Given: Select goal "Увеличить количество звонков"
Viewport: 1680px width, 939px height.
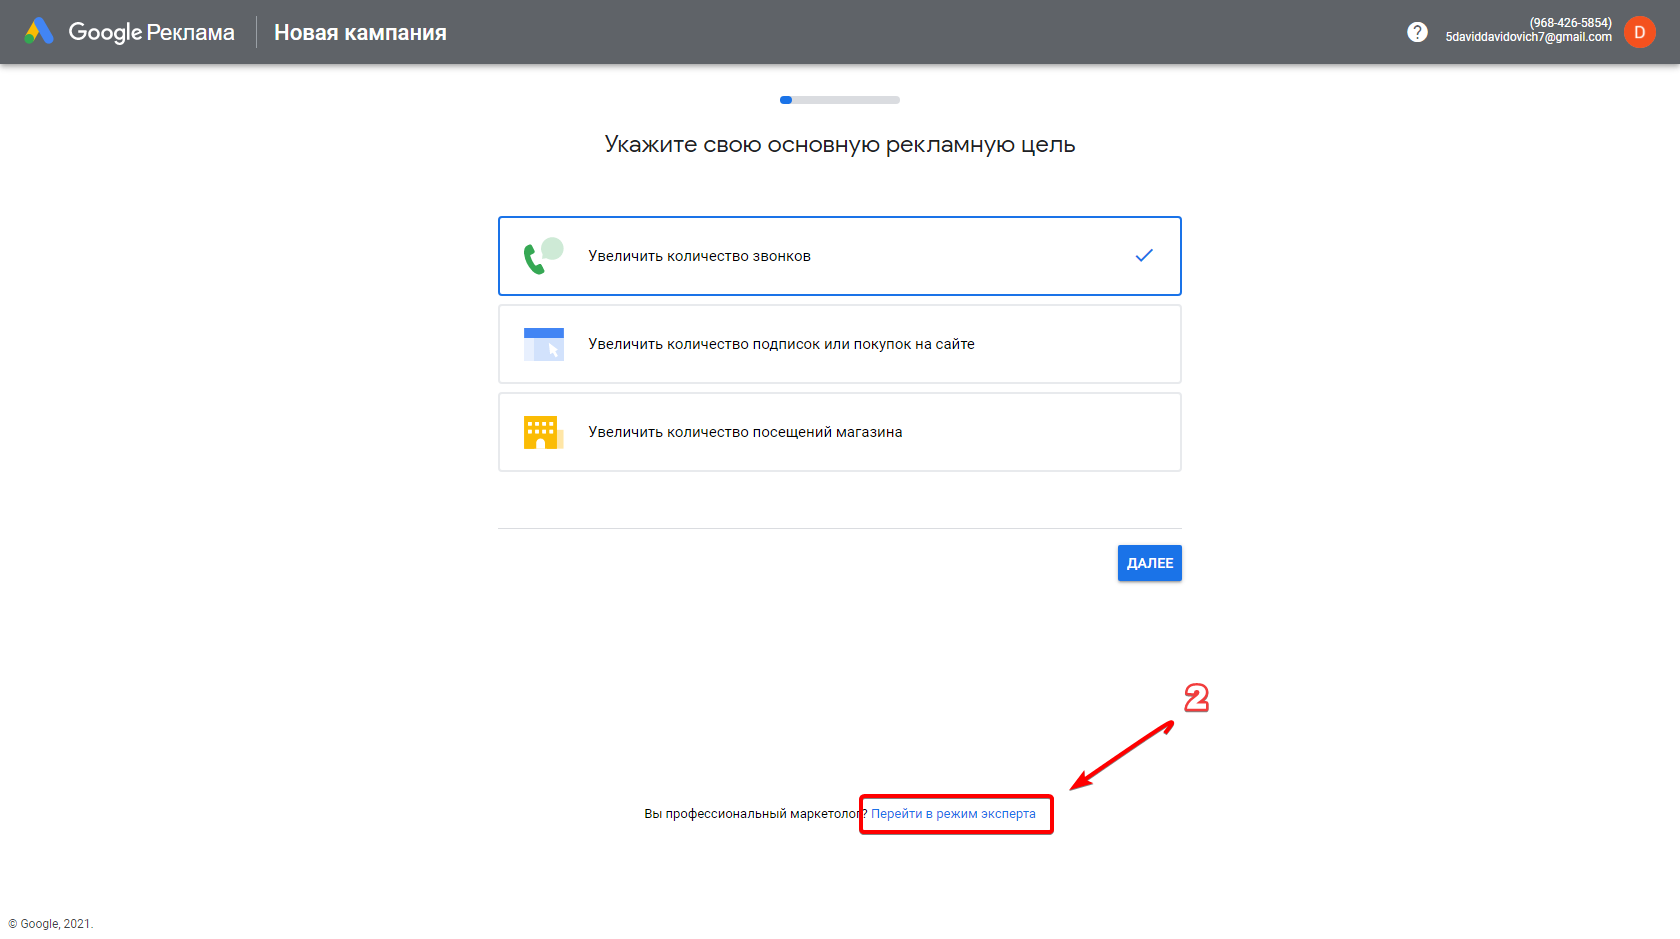Looking at the screenshot, I should coord(840,256).
